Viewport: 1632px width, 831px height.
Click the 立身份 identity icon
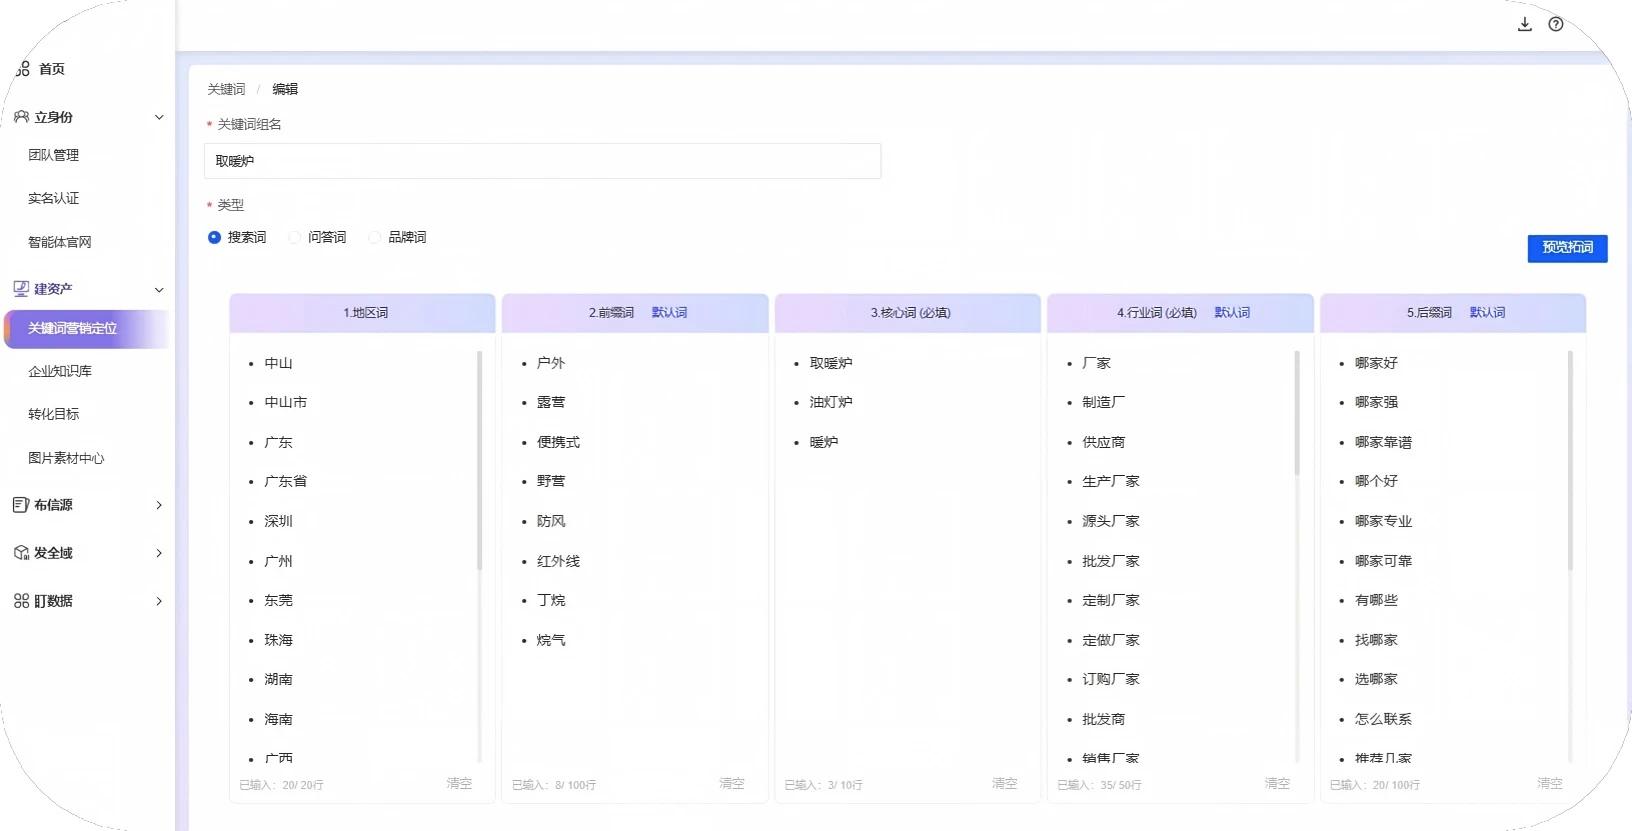21,117
